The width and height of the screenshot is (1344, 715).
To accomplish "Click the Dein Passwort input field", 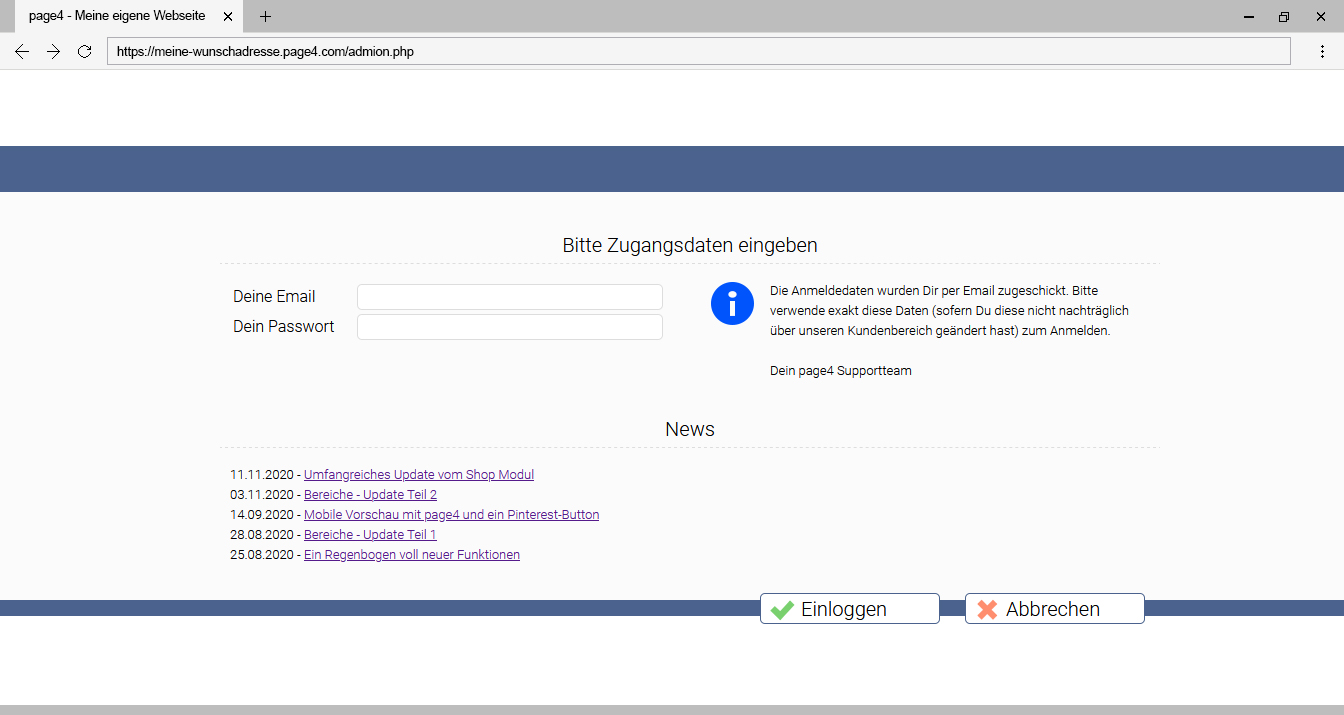I will 509,327.
